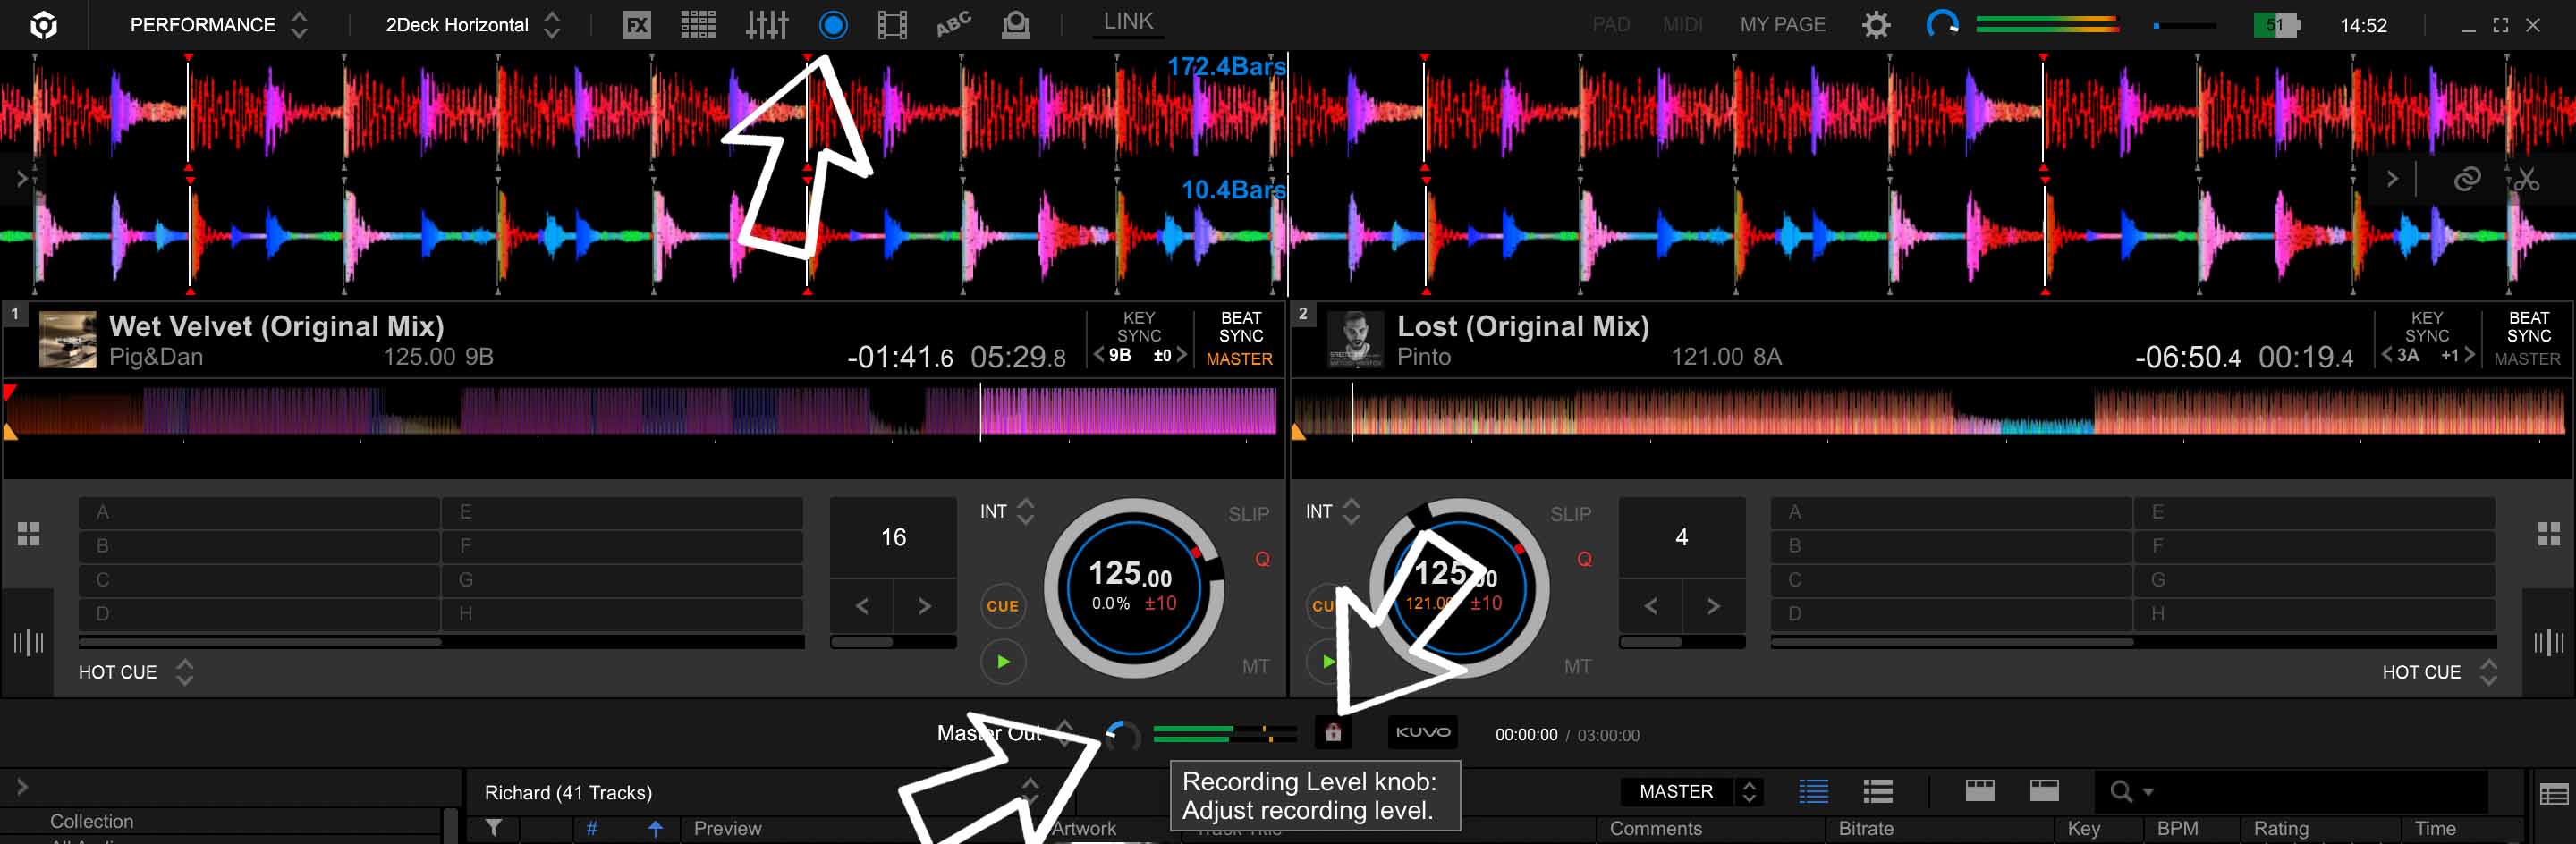This screenshot has width=2576, height=844.
Task: Open the PAD tab
Action: pyautogui.click(x=1610, y=25)
